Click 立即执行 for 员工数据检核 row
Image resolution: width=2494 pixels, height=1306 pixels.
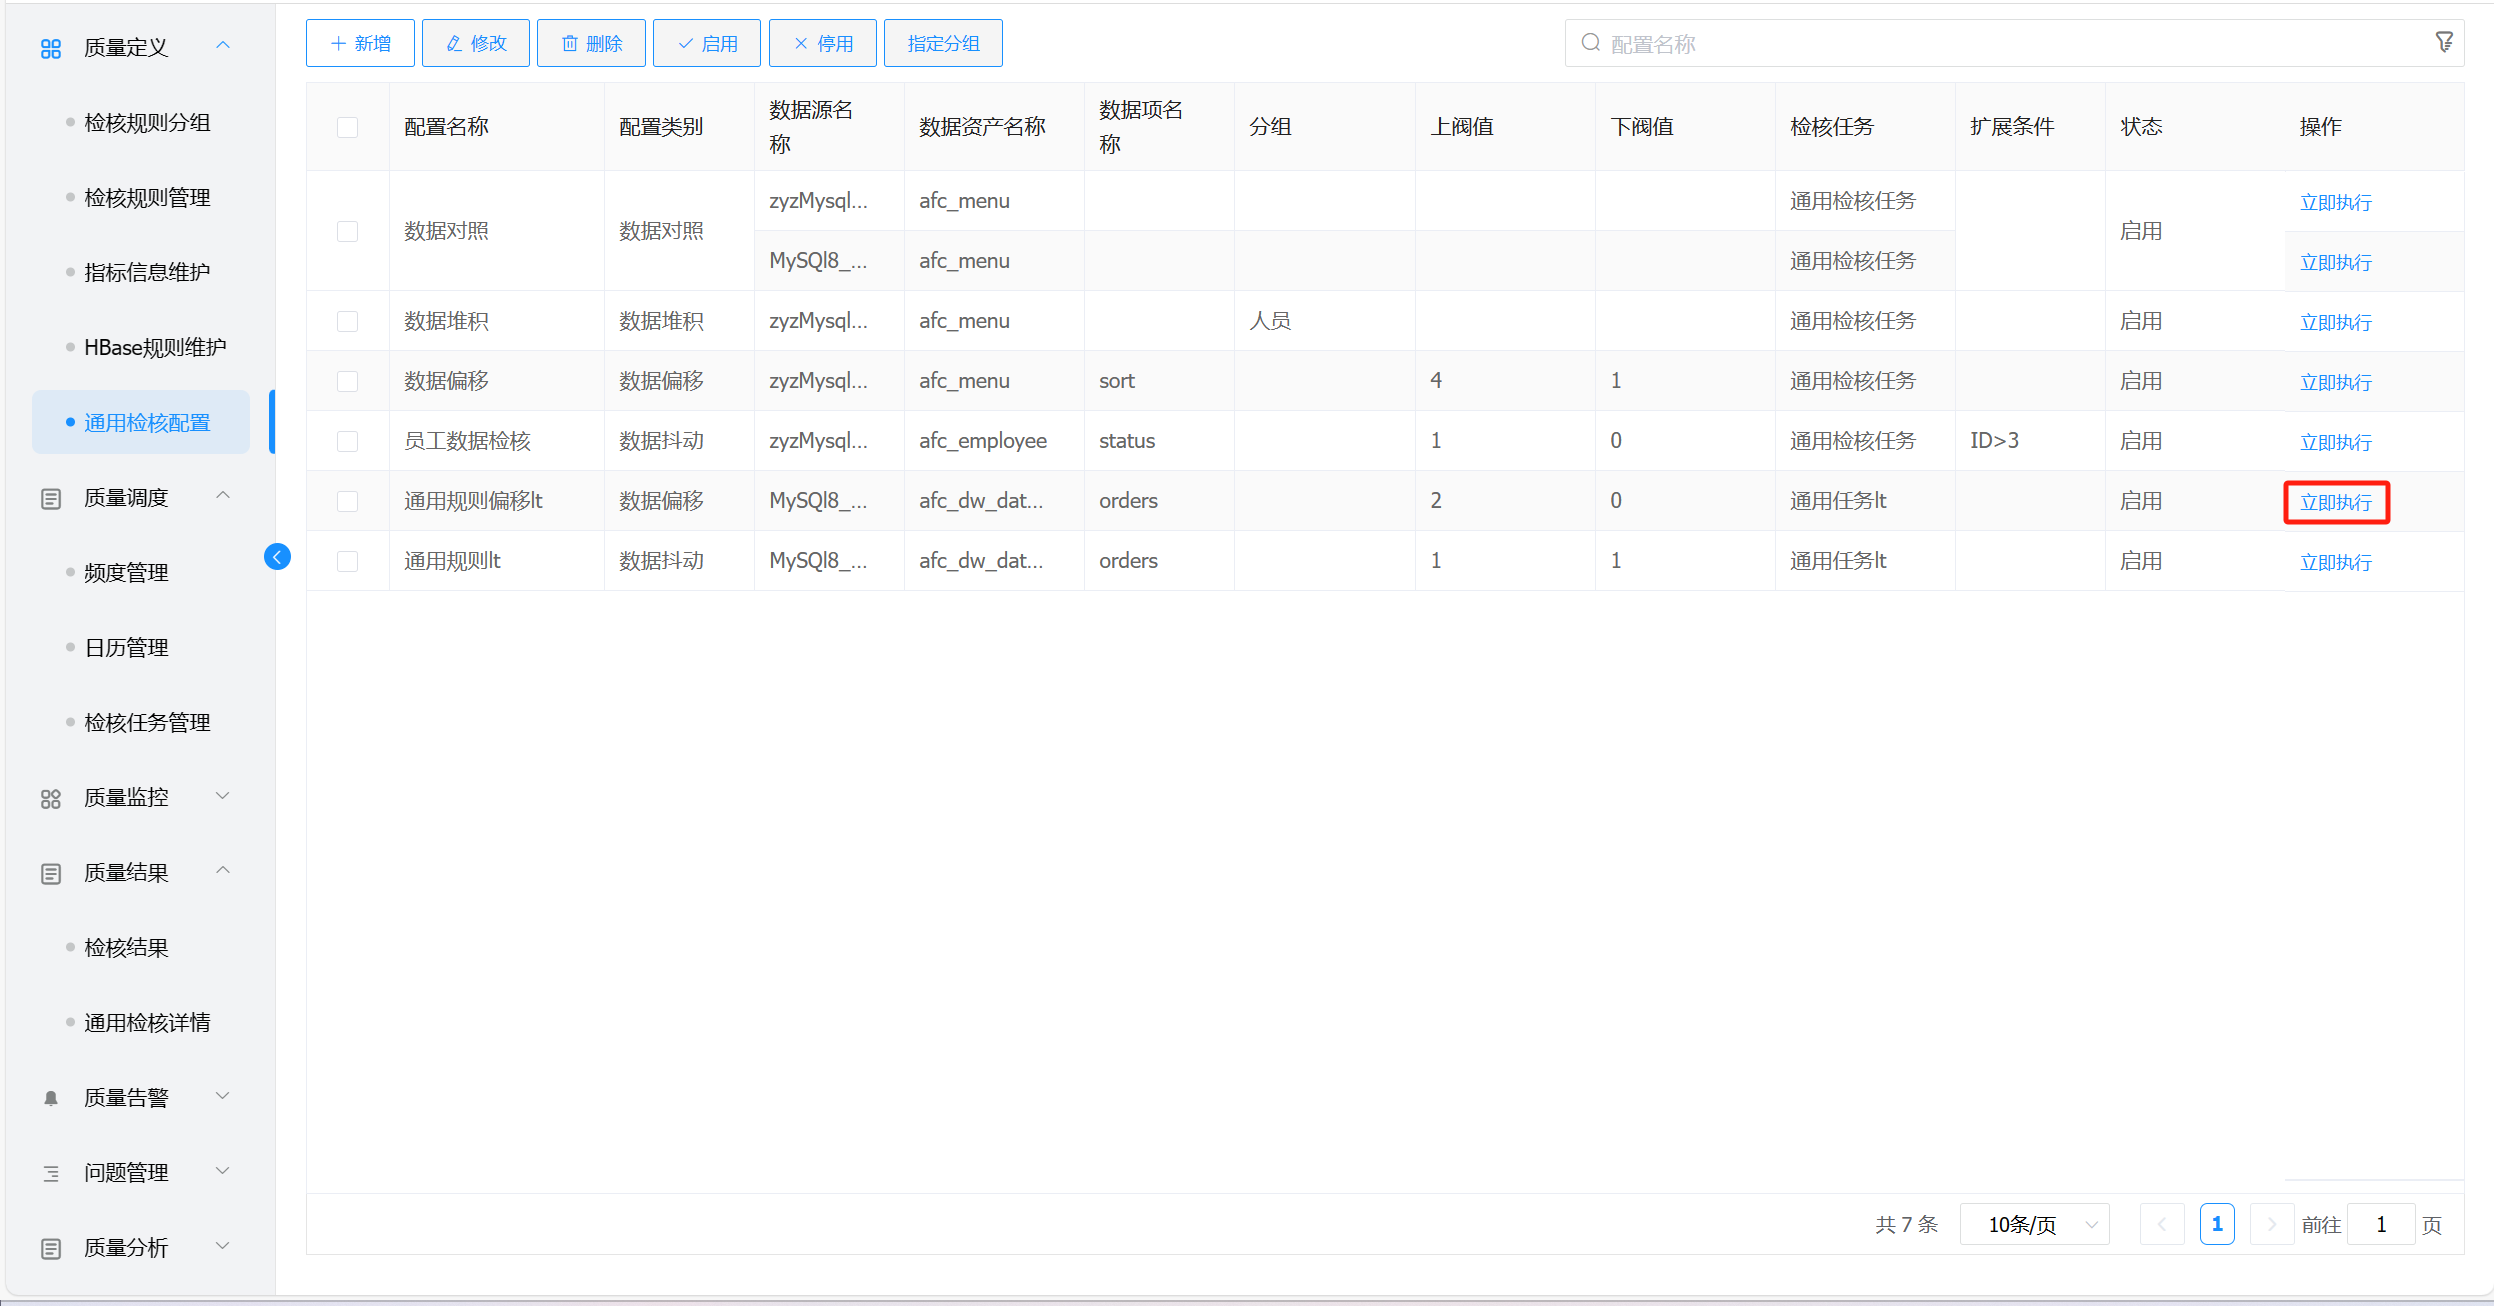(x=2335, y=442)
